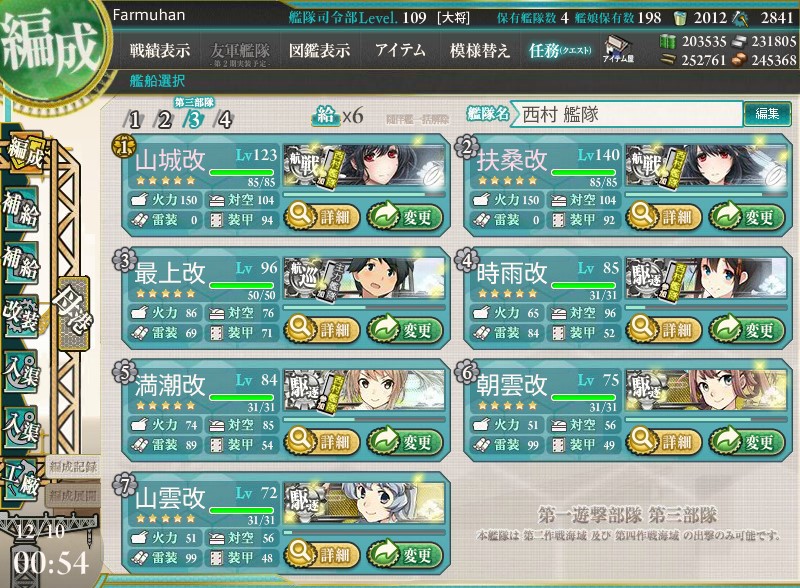This screenshot has width=800, height=588.
Task: Switch to fleet tab 4
Action: (224, 120)
